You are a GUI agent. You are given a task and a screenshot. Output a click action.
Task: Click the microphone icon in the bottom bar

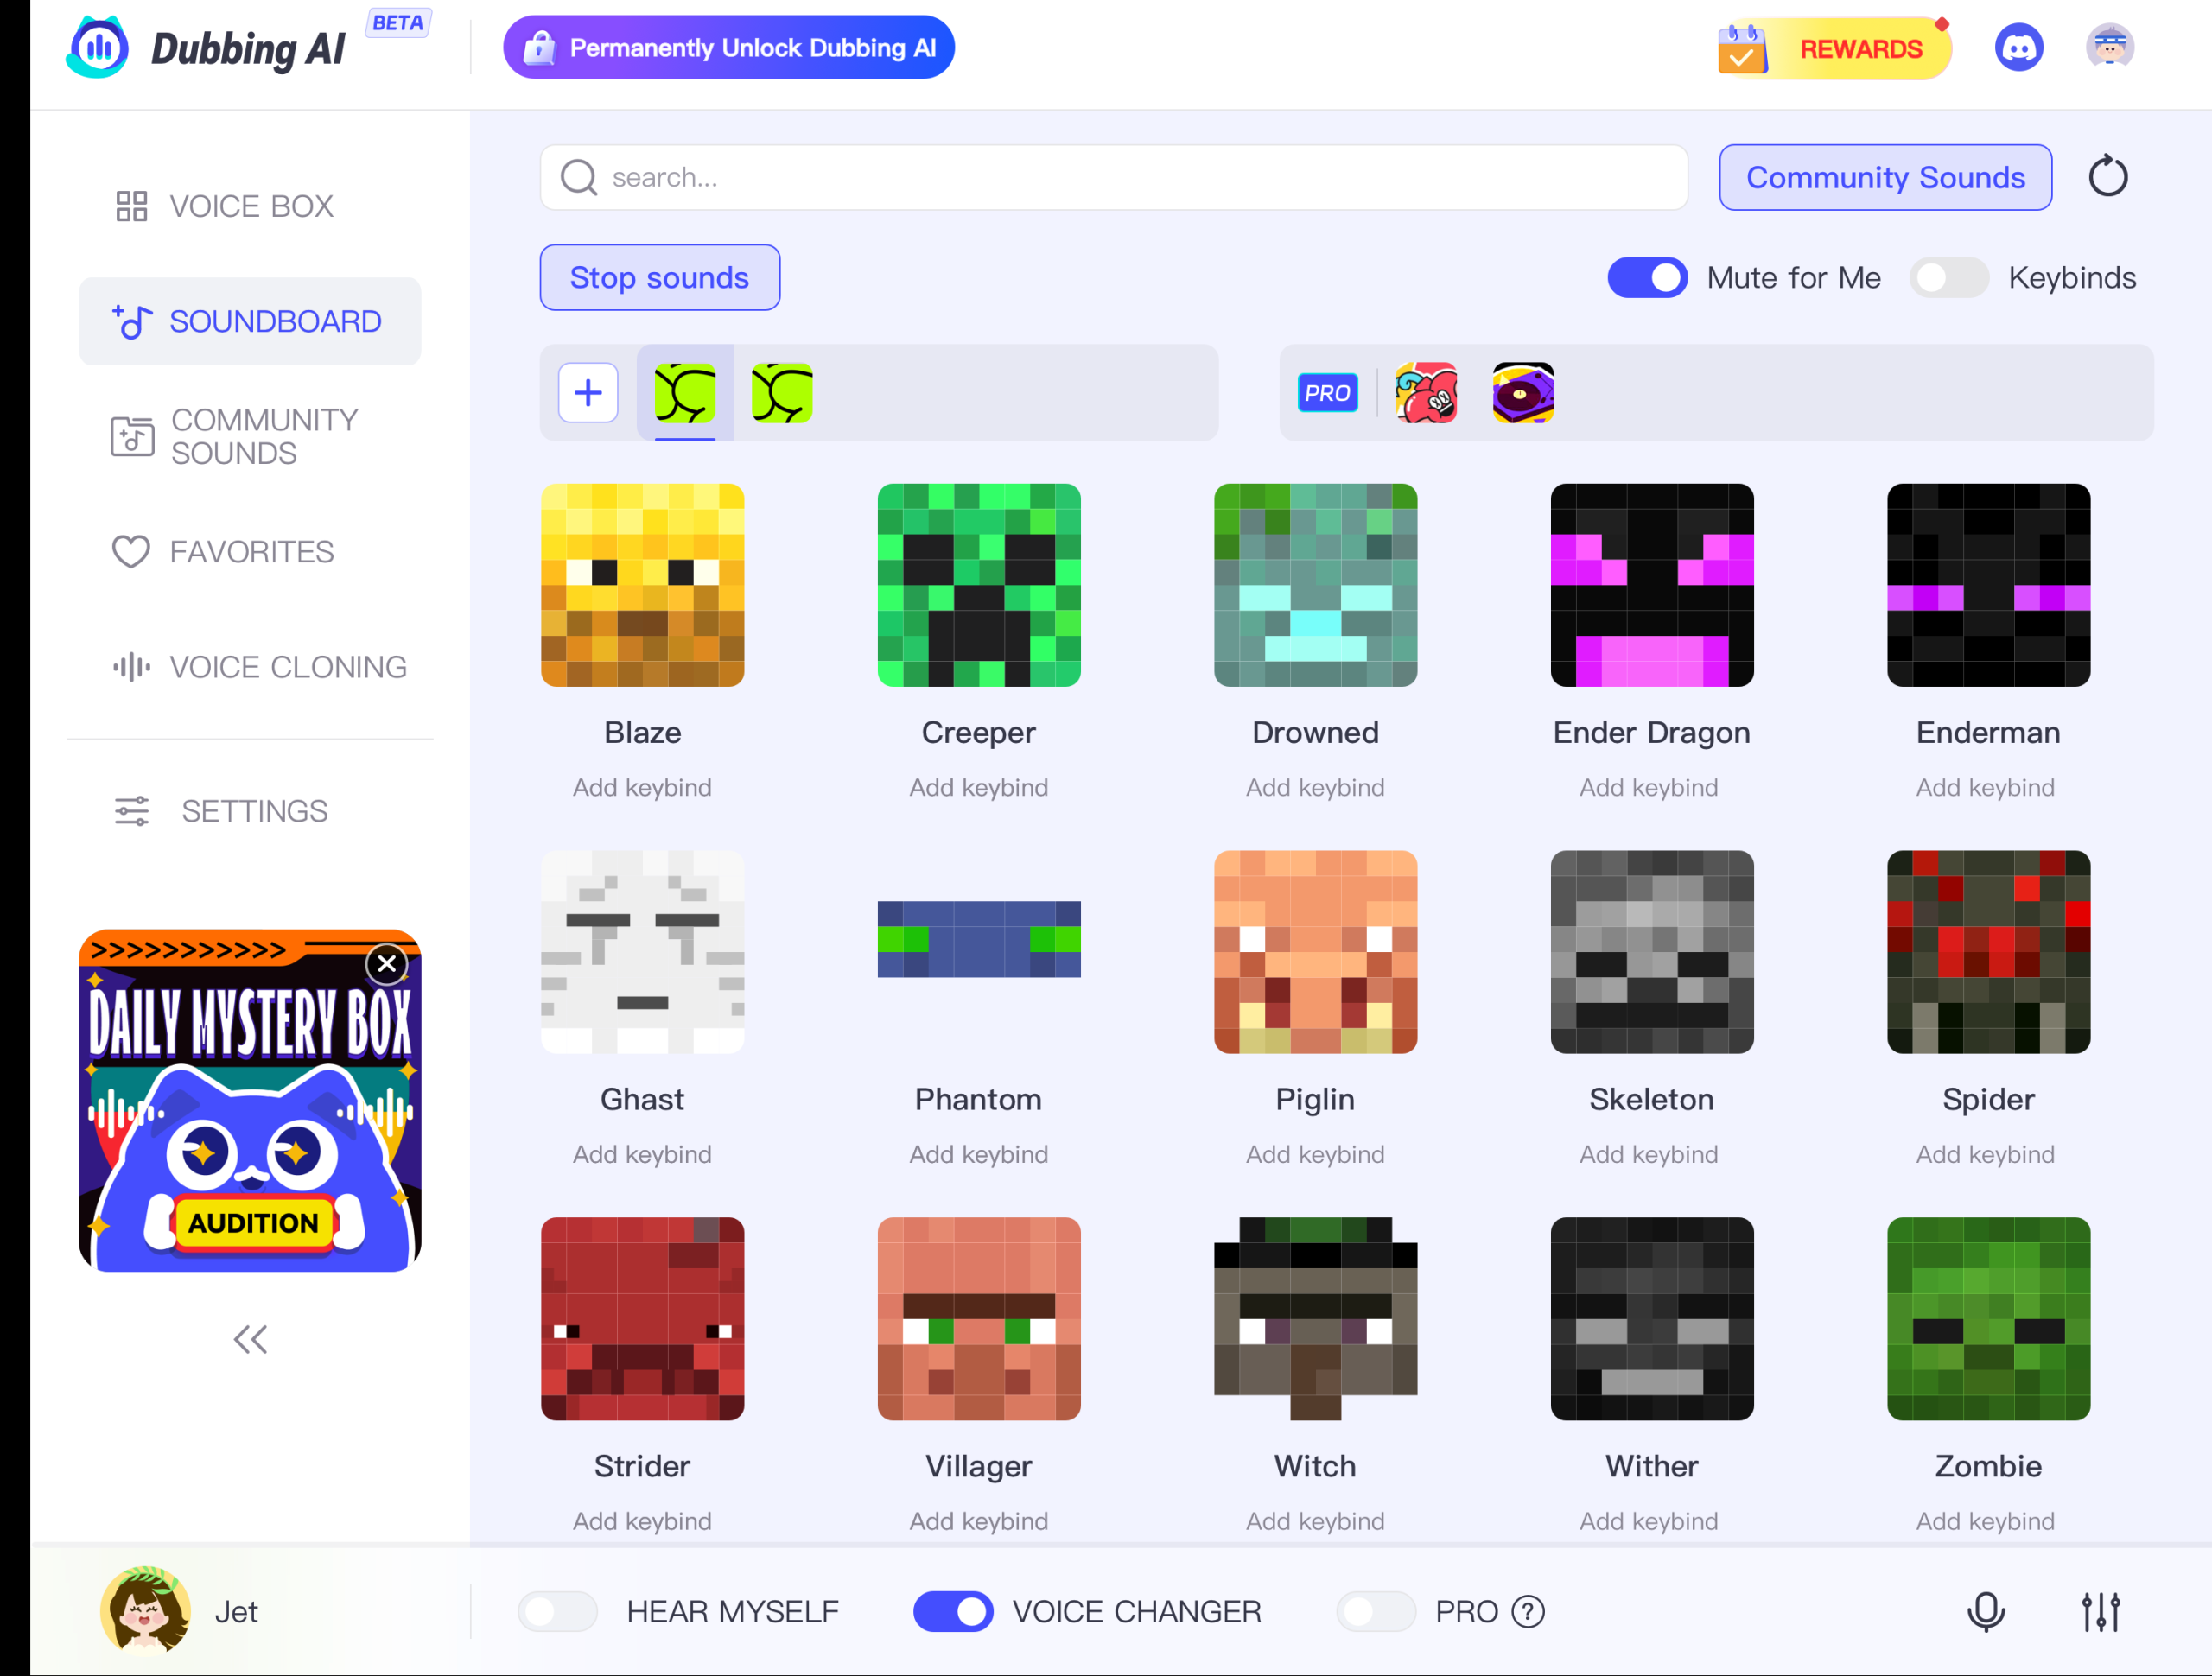(1985, 1611)
